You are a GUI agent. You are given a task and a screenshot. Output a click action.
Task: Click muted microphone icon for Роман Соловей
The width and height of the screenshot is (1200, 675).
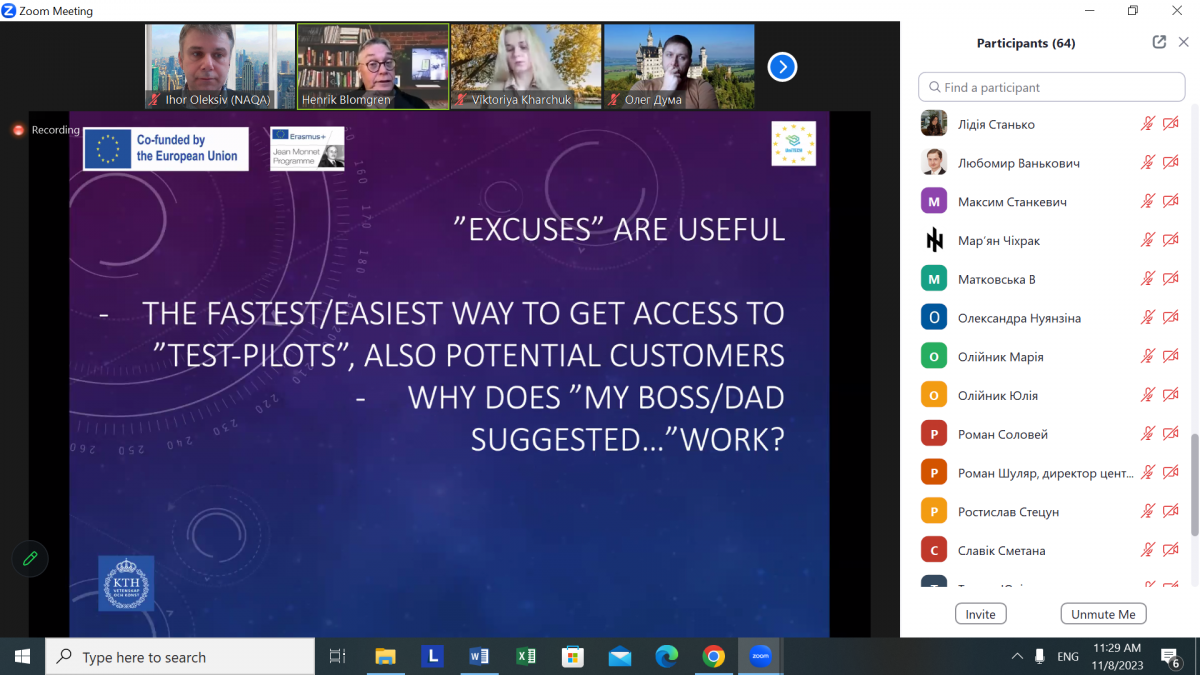point(1148,434)
